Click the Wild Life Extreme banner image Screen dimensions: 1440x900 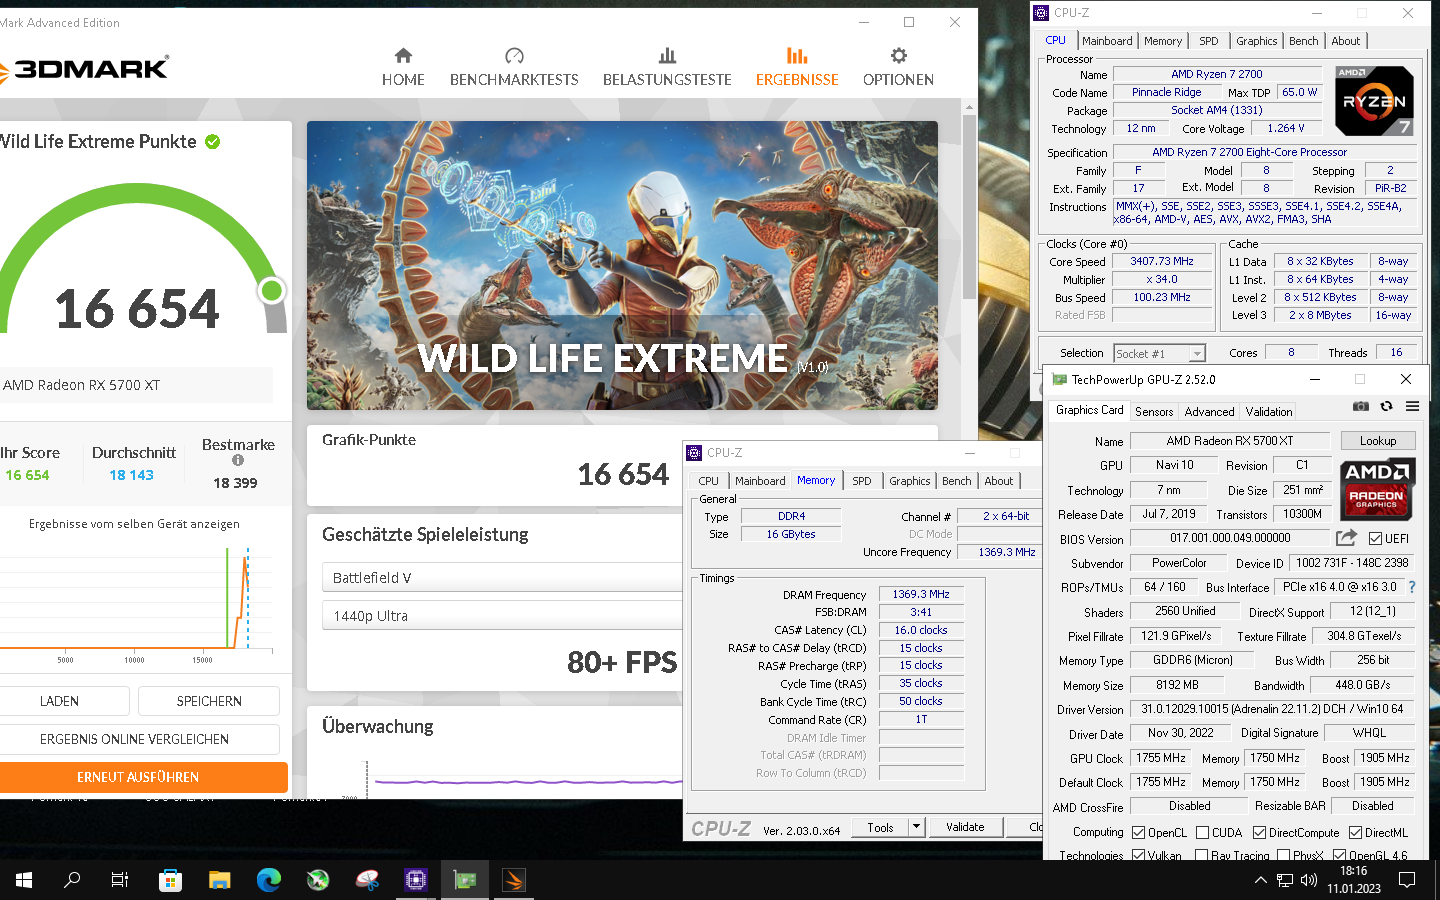[x=622, y=265]
